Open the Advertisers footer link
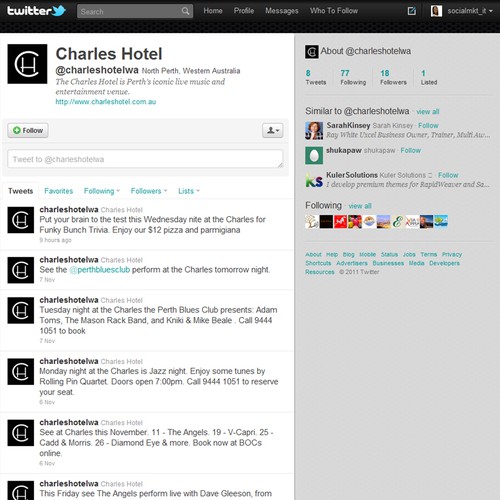 click(x=352, y=263)
